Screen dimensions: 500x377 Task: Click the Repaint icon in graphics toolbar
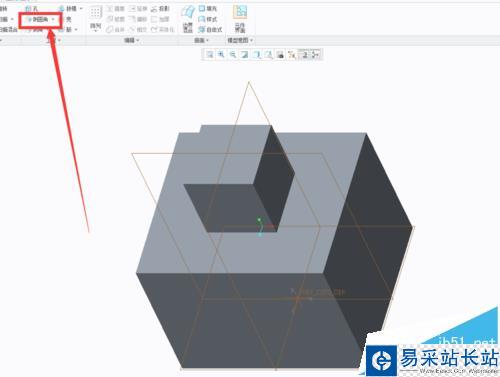tap(245, 54)
